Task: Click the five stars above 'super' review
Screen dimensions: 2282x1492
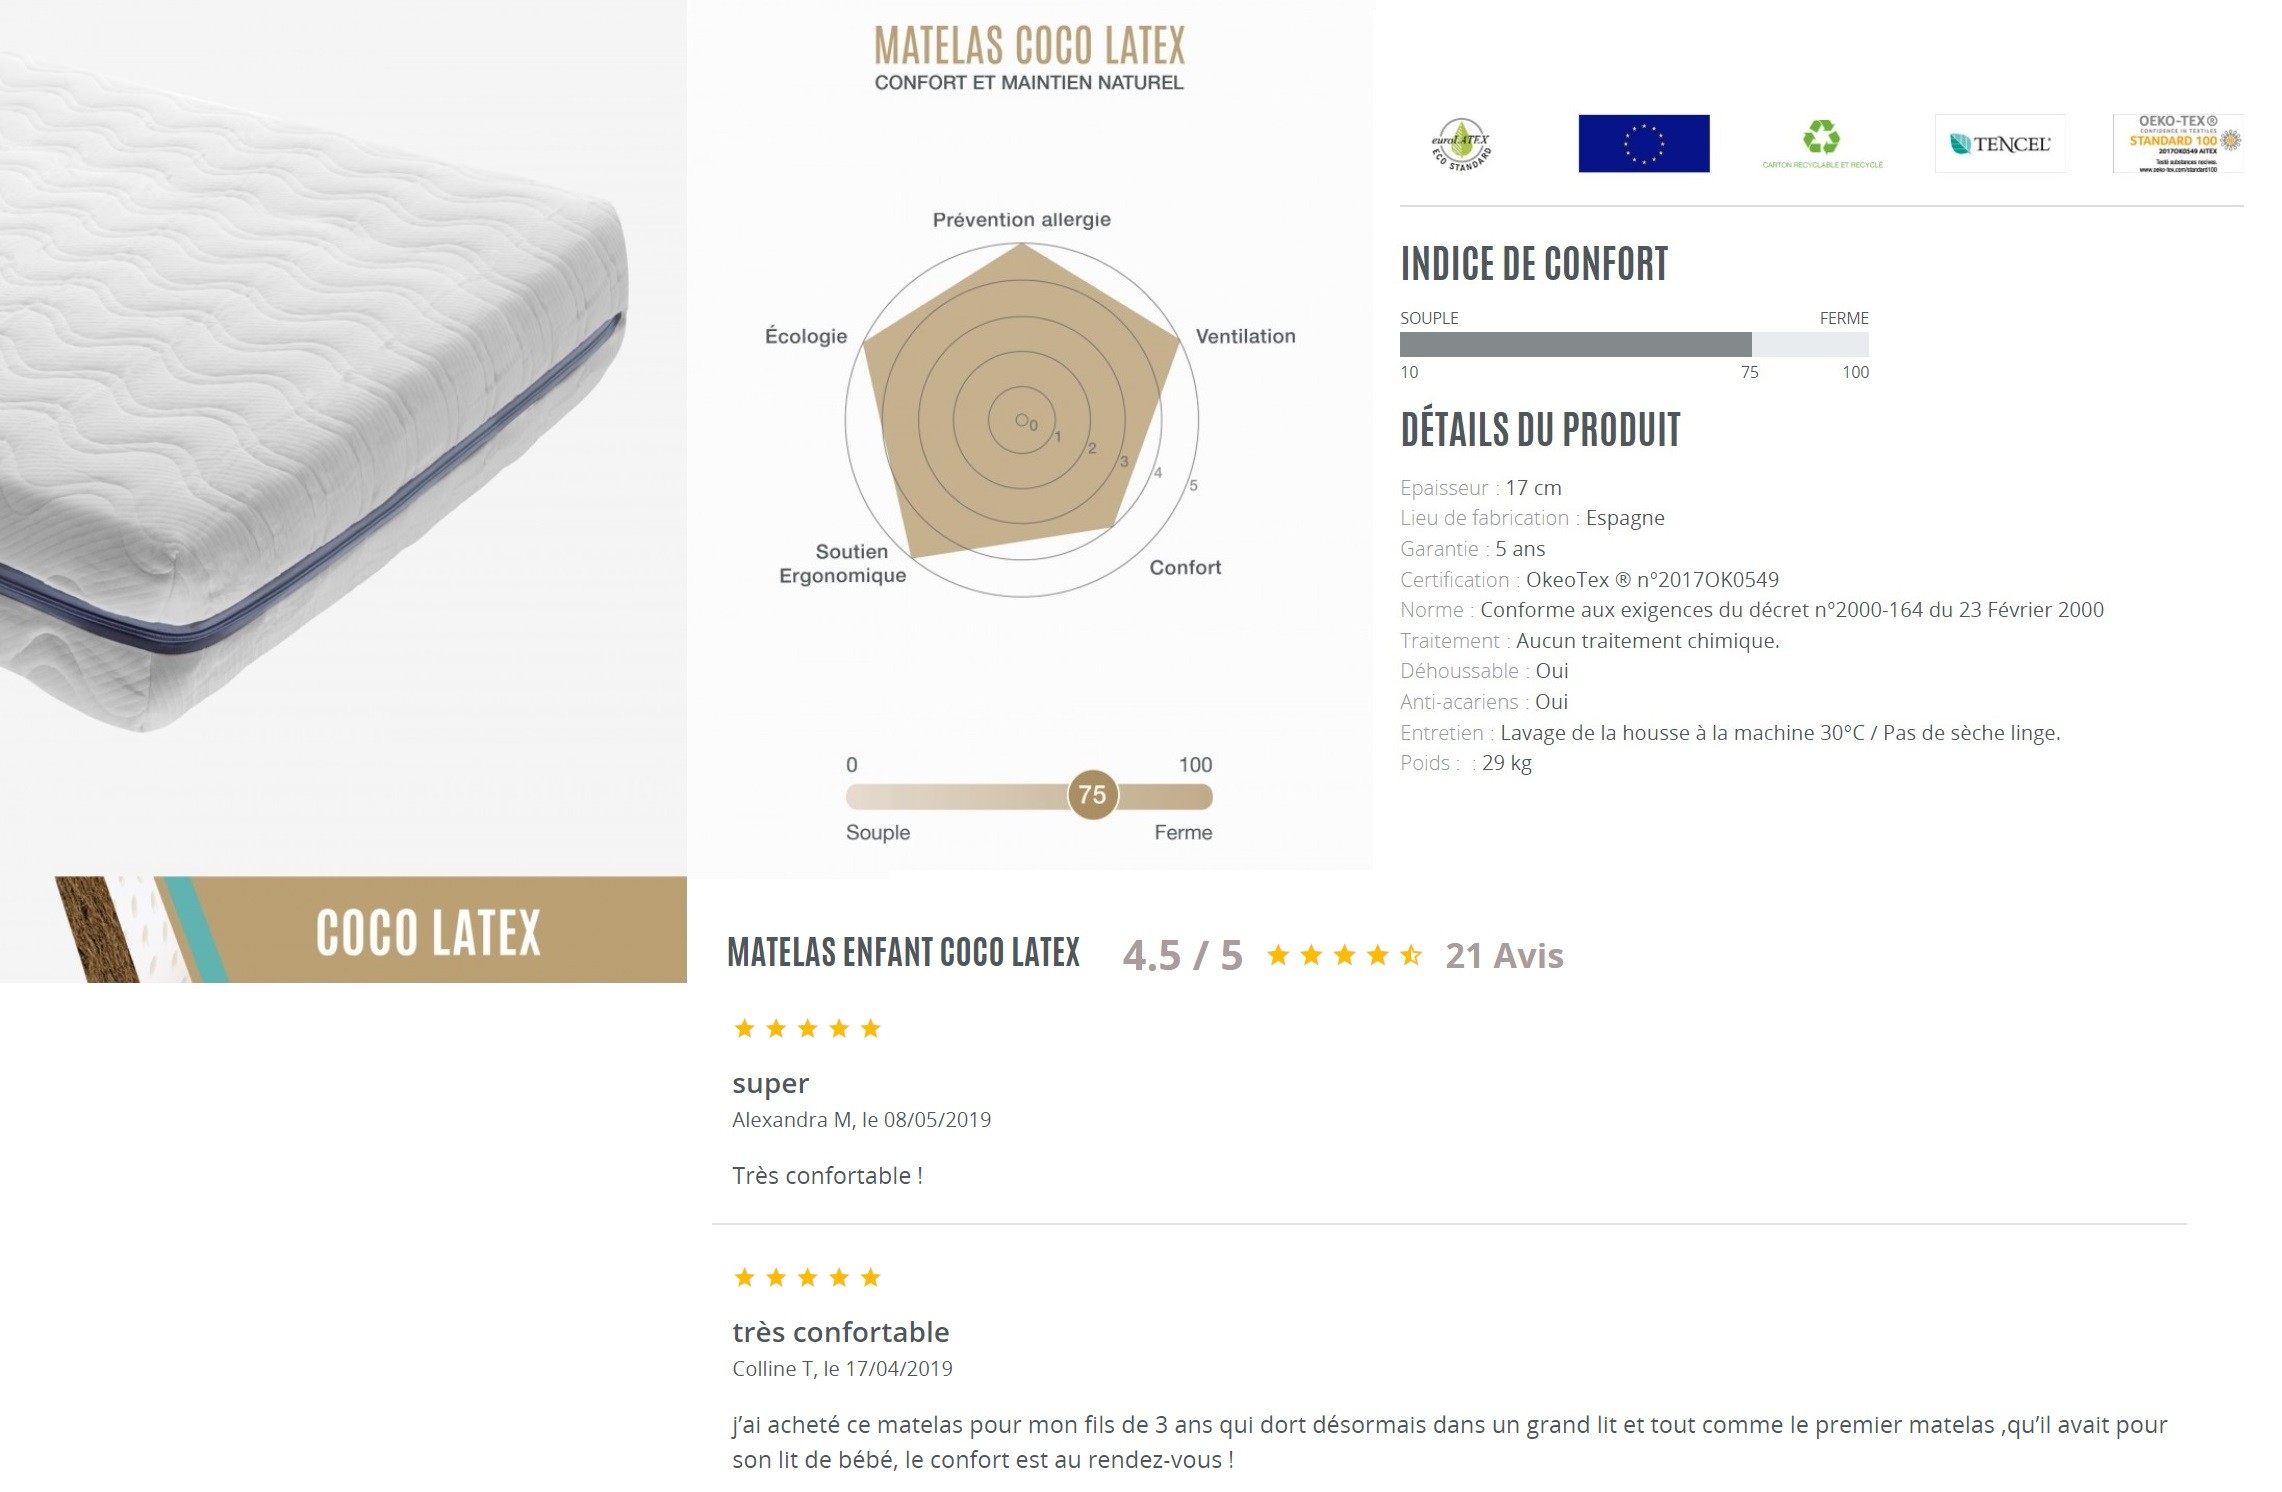Action: 807,1029
